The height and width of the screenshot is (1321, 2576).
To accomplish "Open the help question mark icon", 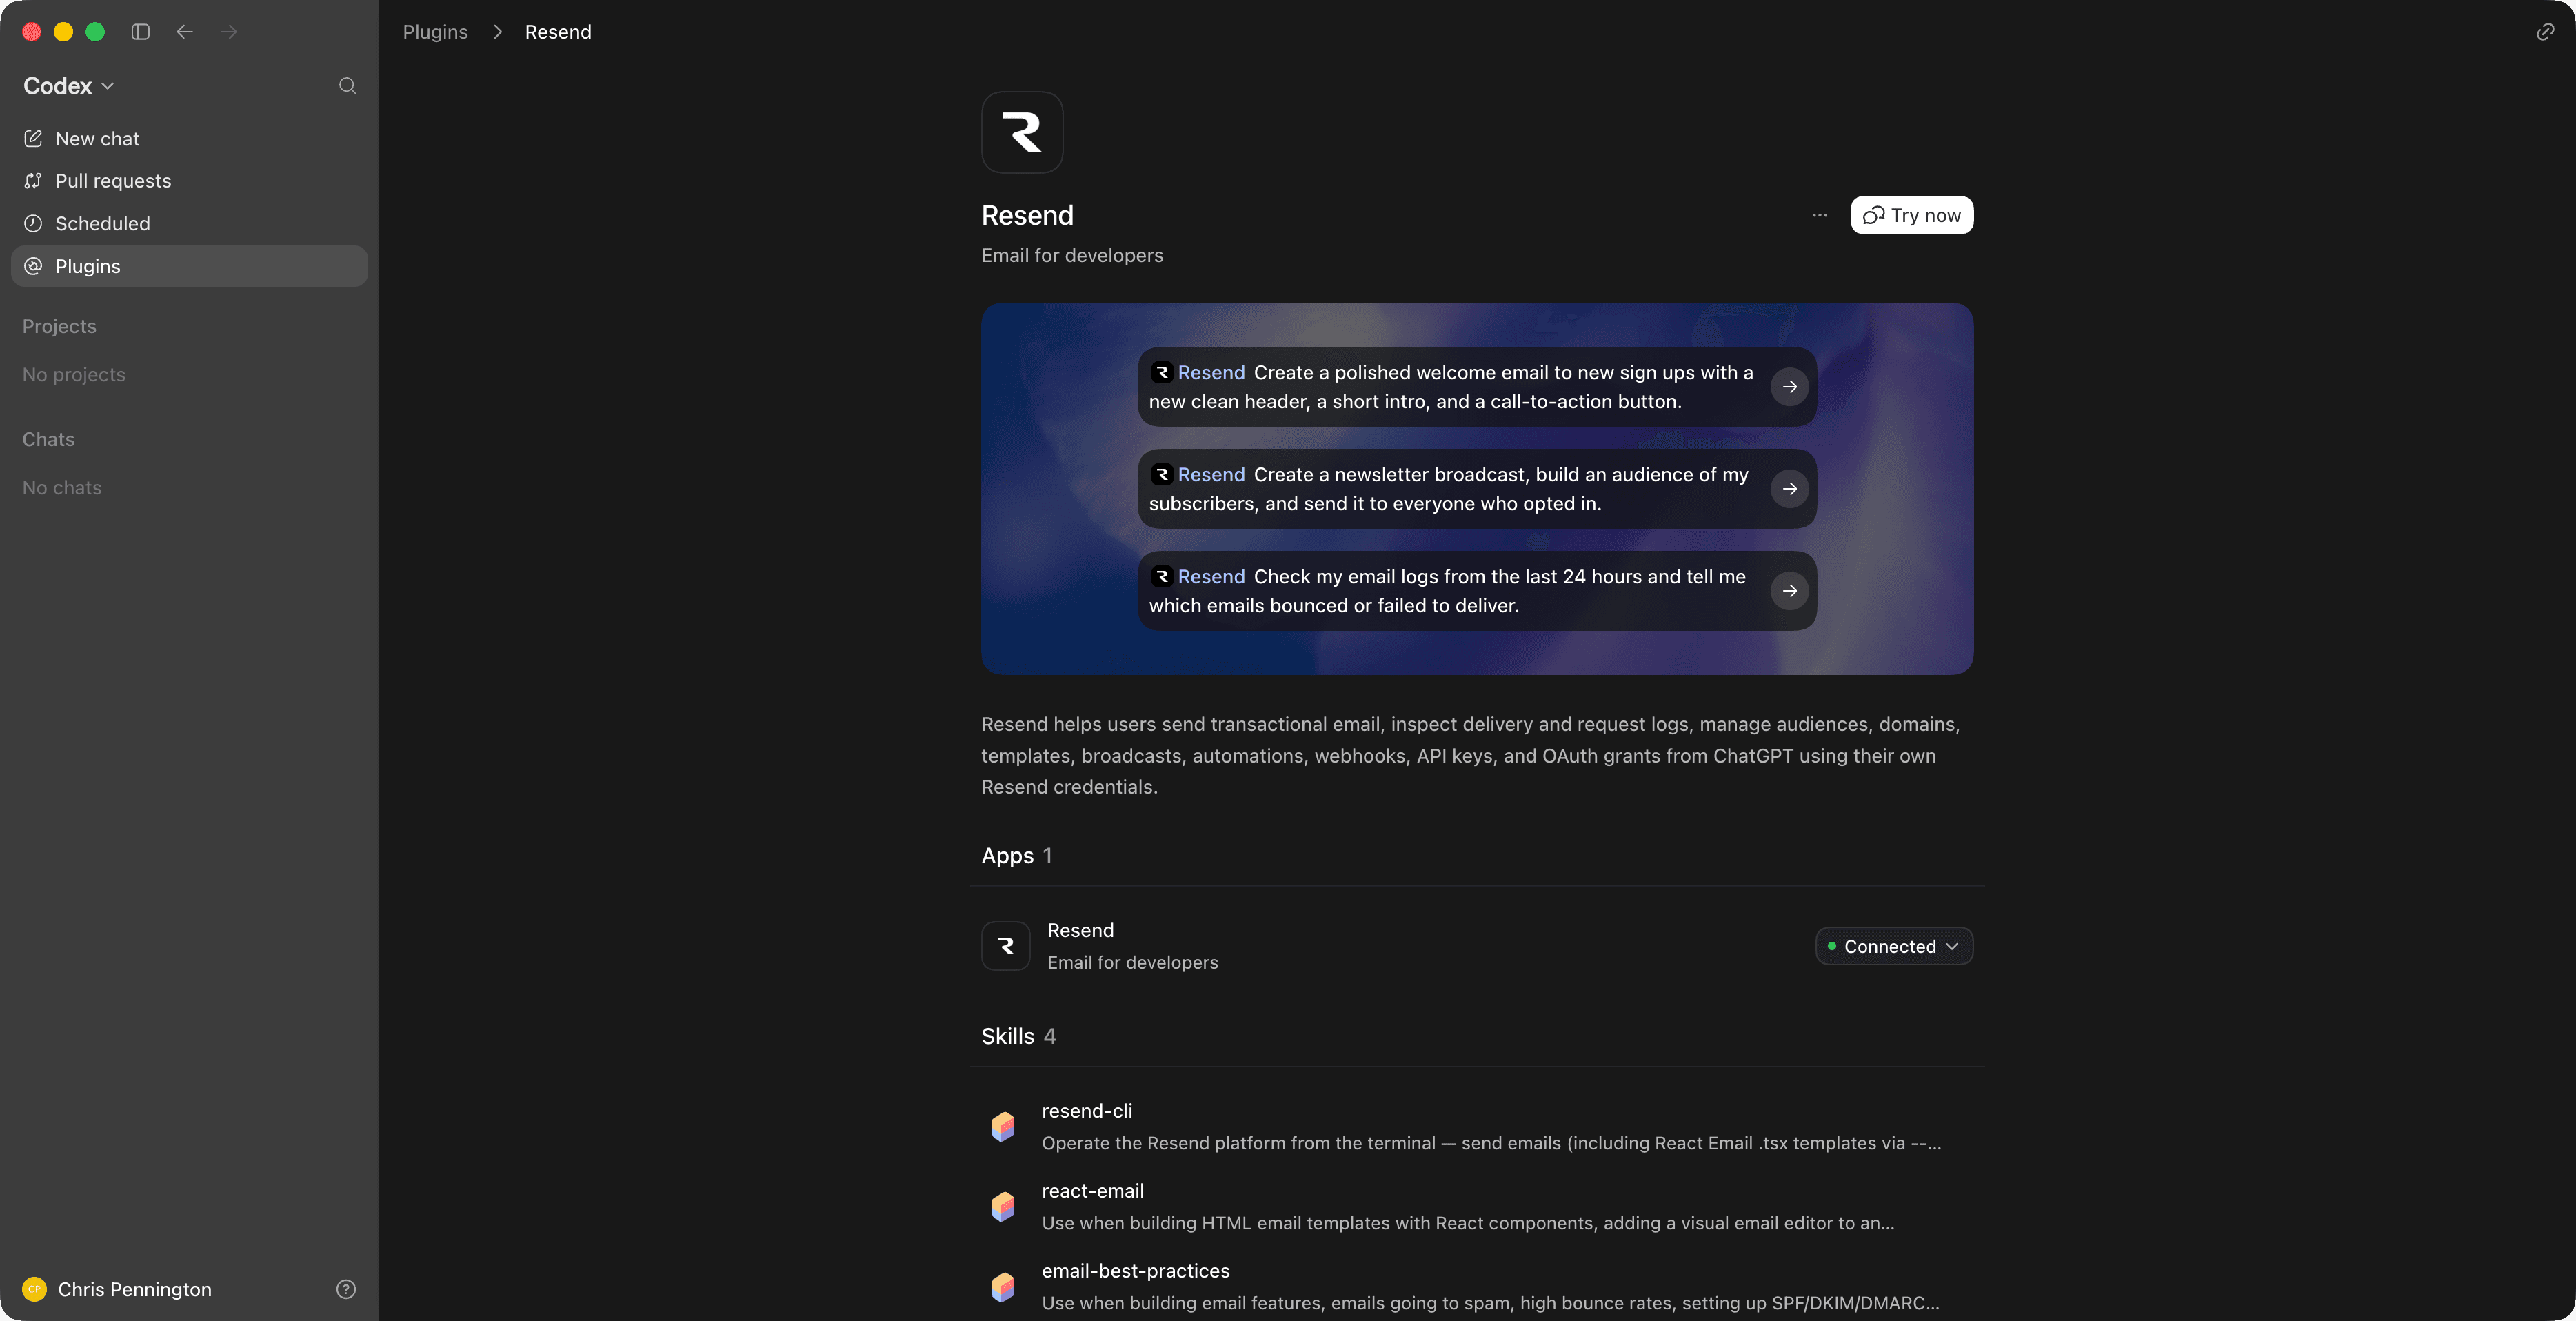I will (346, 1289).
